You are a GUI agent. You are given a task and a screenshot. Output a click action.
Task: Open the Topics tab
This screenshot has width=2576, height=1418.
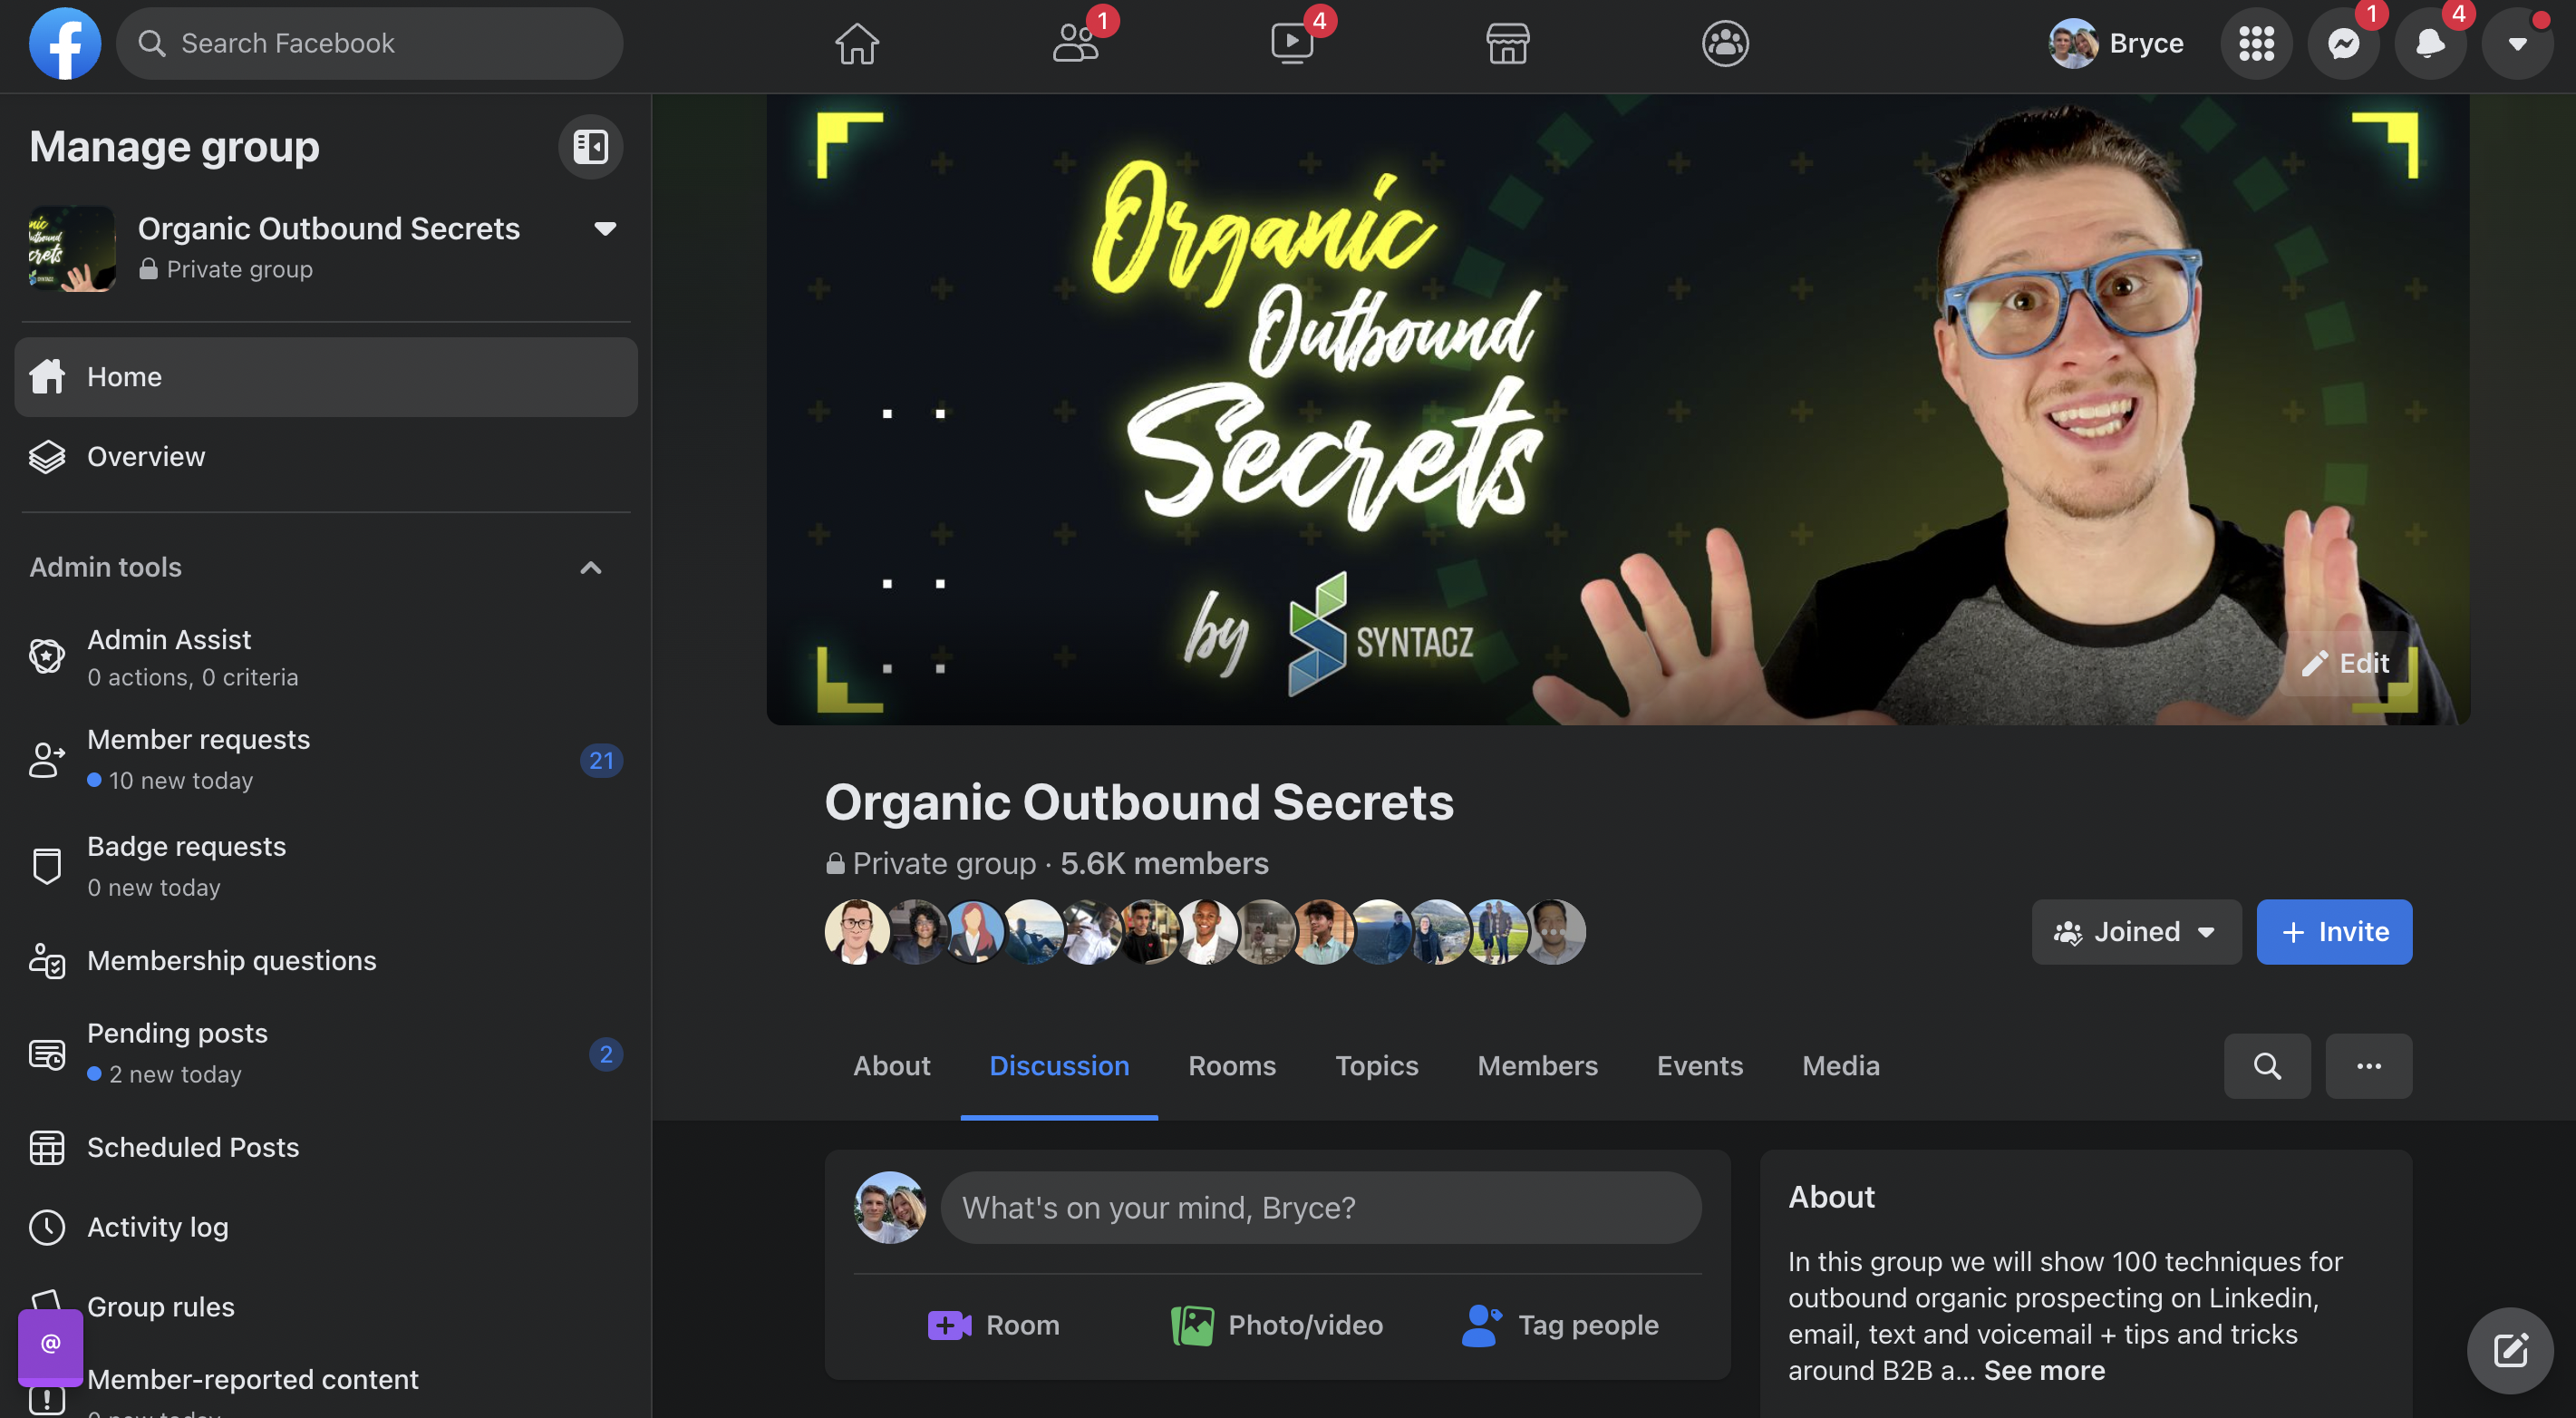coord(1377,1066)
